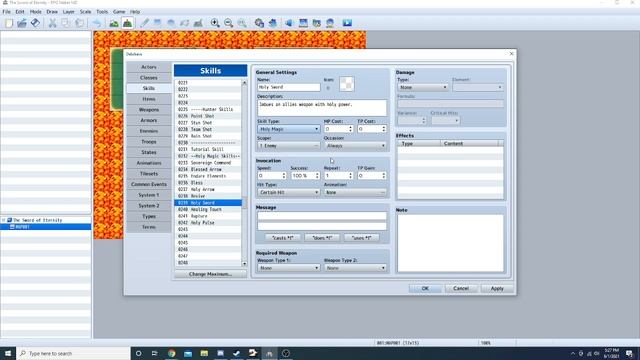The image size is (640, 360).
Task: Switch to Event editing mode icon
Action: [127, 23]
